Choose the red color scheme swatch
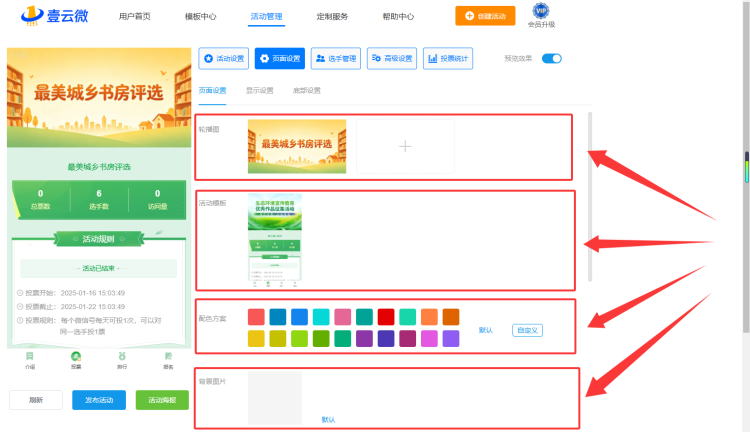The image size is (750, 432). pos(386,317)
